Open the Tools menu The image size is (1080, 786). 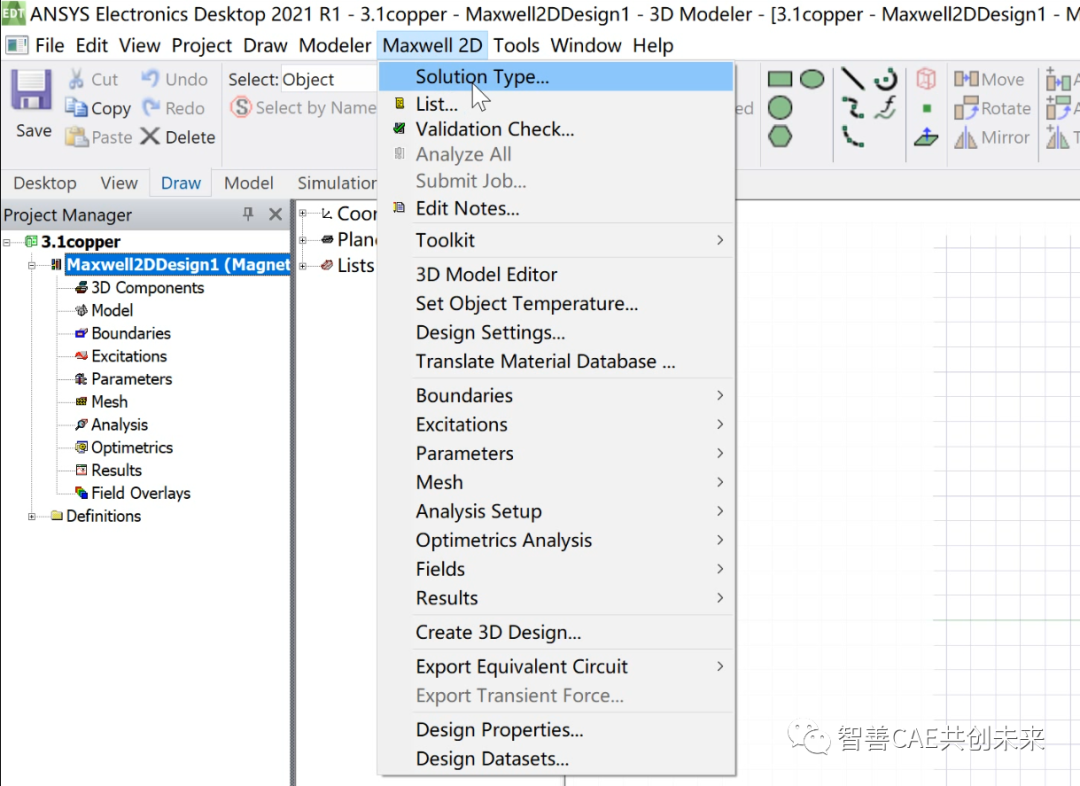[516, 45]
